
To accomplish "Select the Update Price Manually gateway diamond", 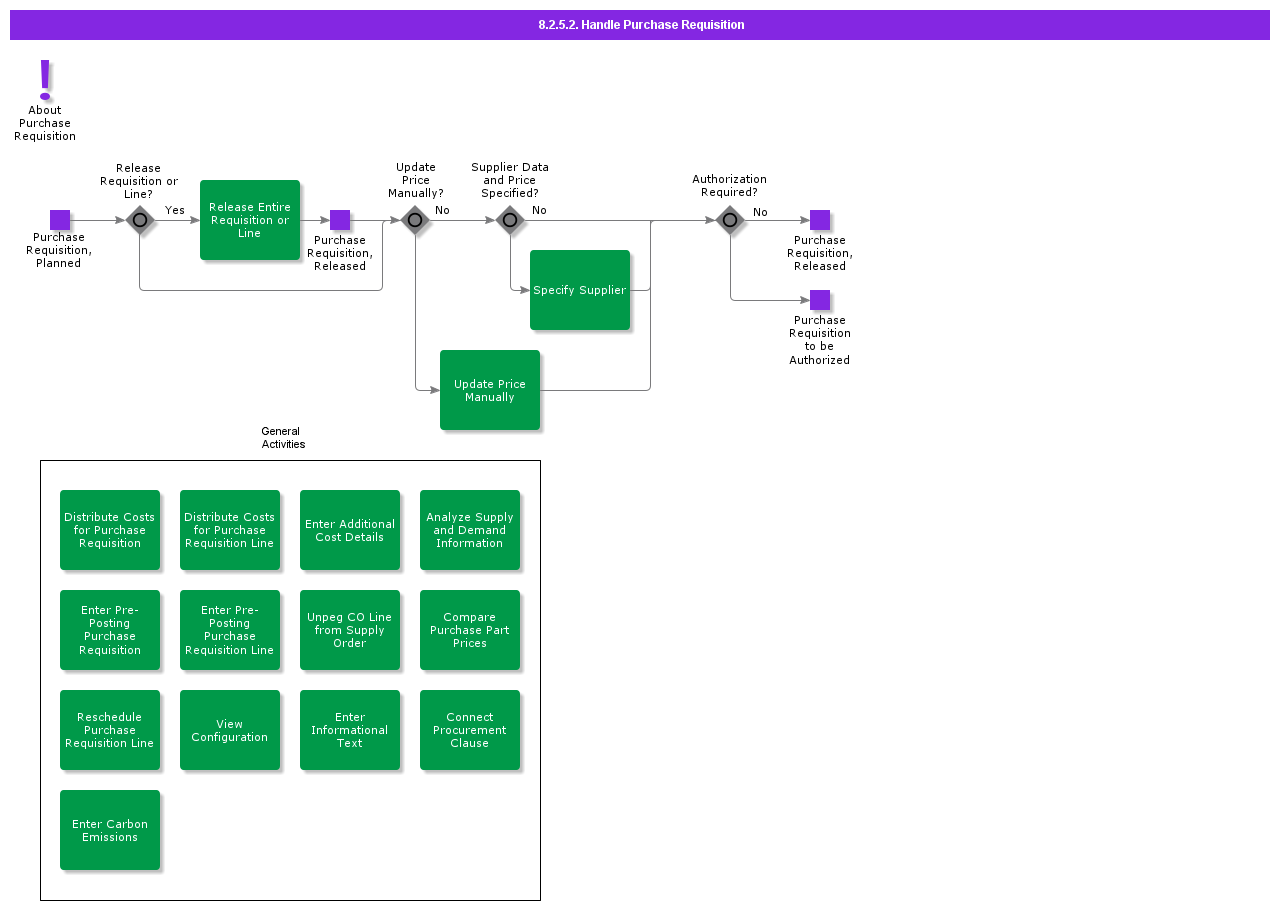I will click(x=415, y=220).
